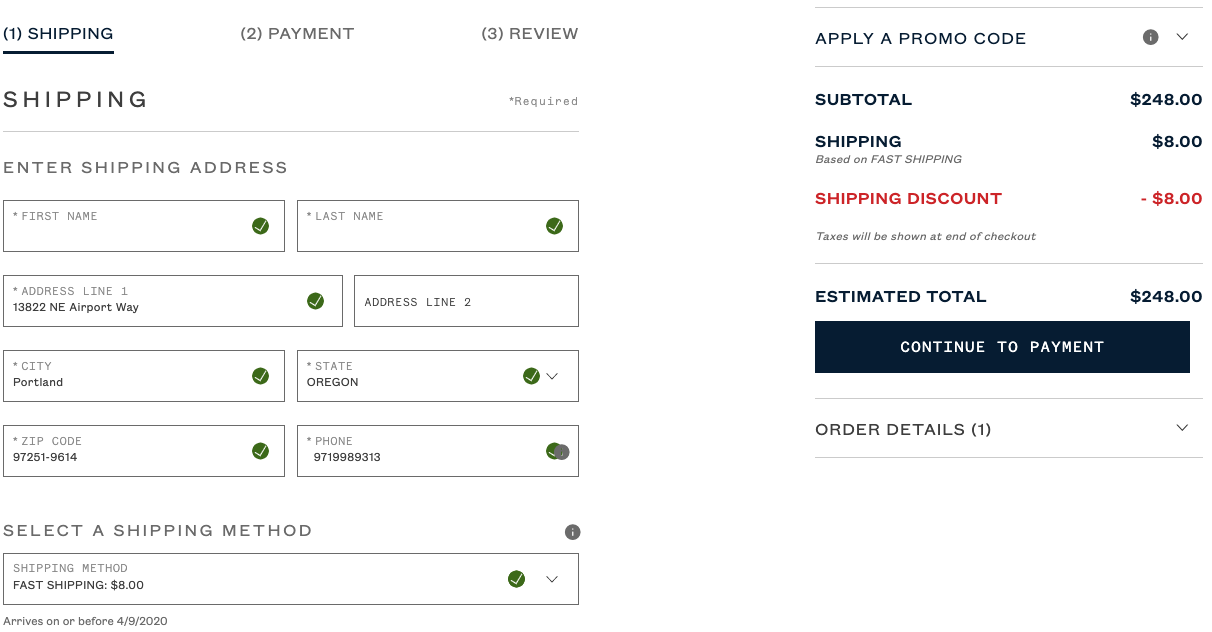
Task: Select the (1) Shipping step tab
Action: (58, 34)
